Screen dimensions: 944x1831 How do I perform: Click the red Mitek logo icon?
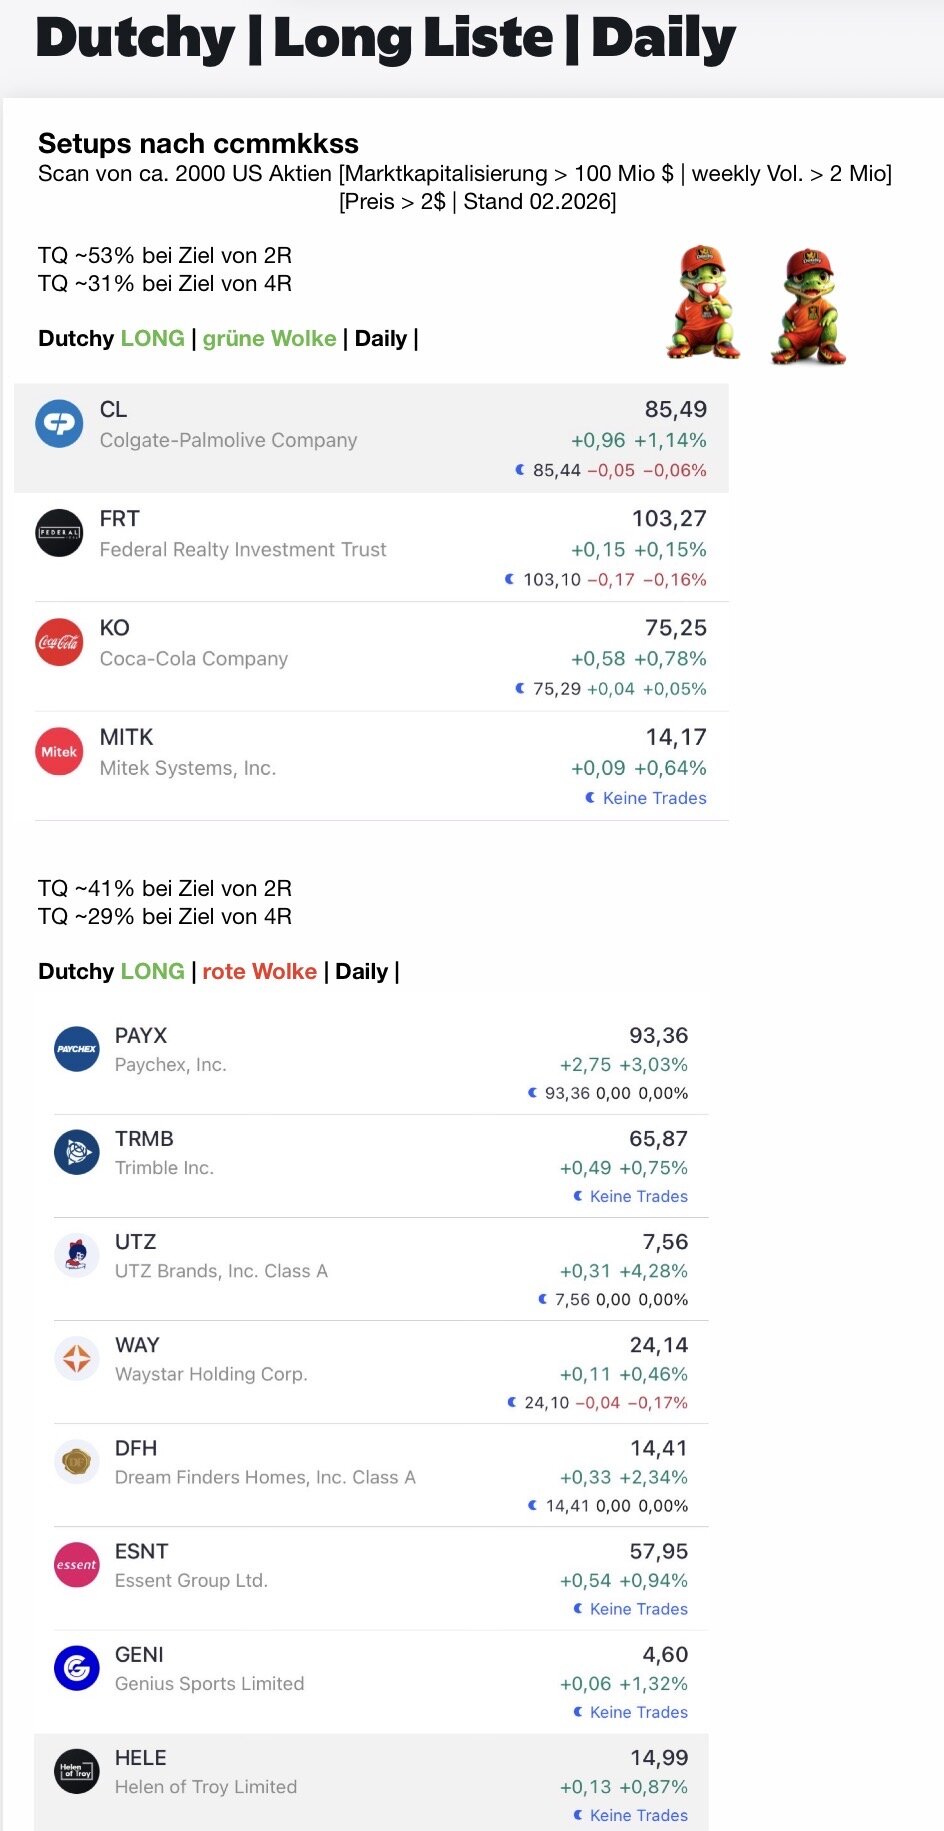tap(59, 751)
